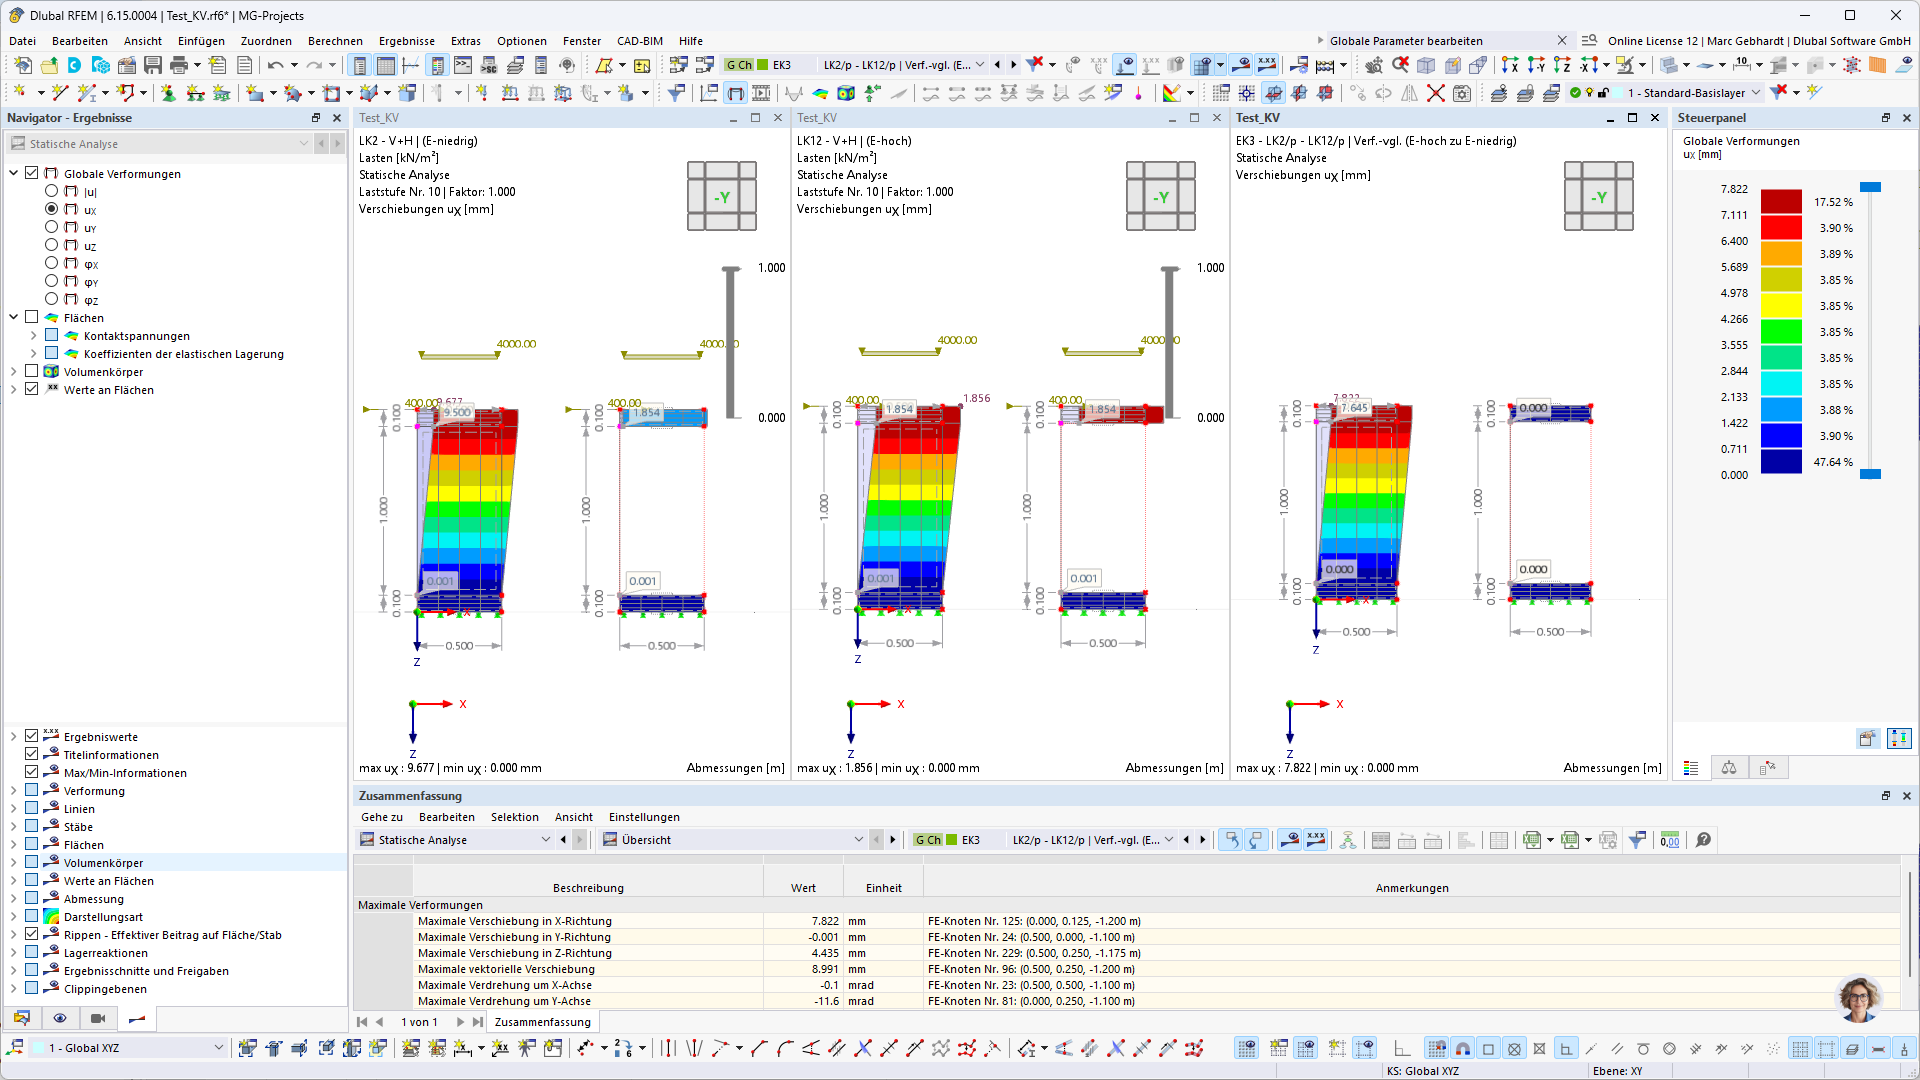Click the Navigator Display eye tab icon
Viewport: 1920px width, 1080px height.
tap(60, 1018)
